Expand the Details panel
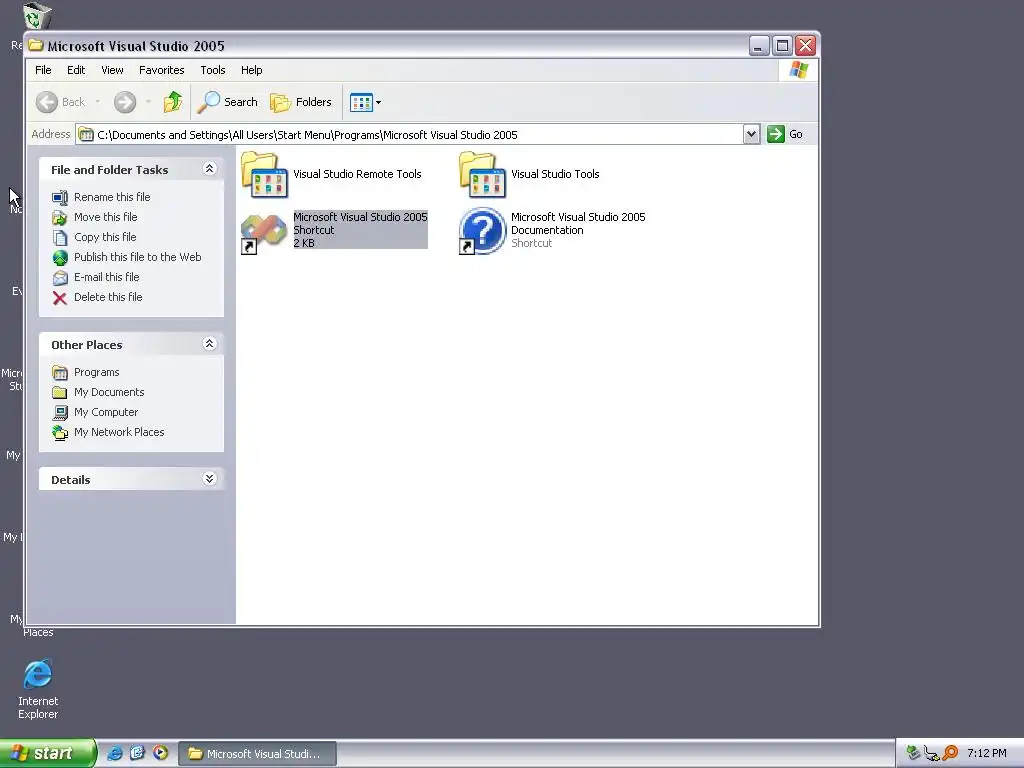Image resolution: width=1024 pixels, height=768 pixels. (210, 479)
